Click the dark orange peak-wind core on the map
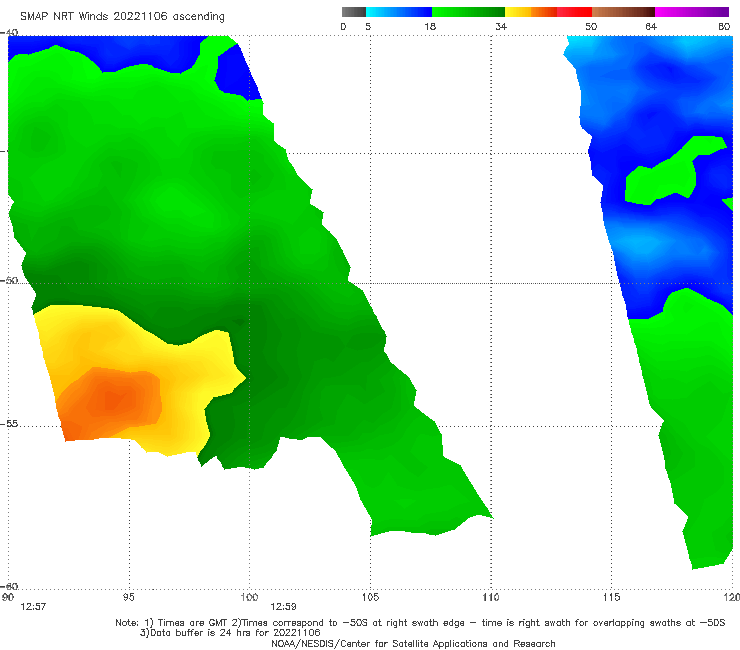 (111, 399)
